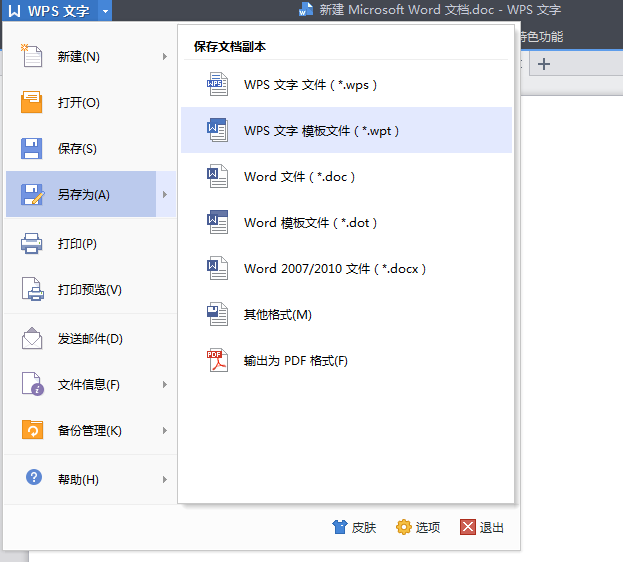The image size is (623, 562).
Task: Open 其他格式(M) save option
Action: (x=277, y=315)
